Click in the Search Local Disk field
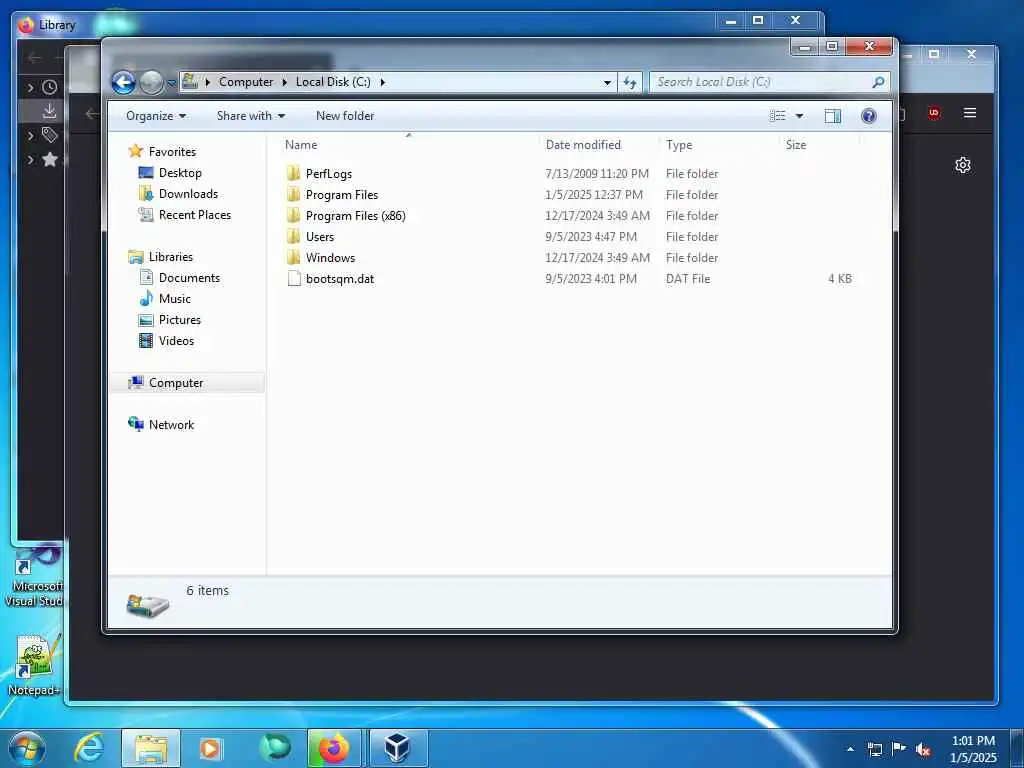 point(761,82)
